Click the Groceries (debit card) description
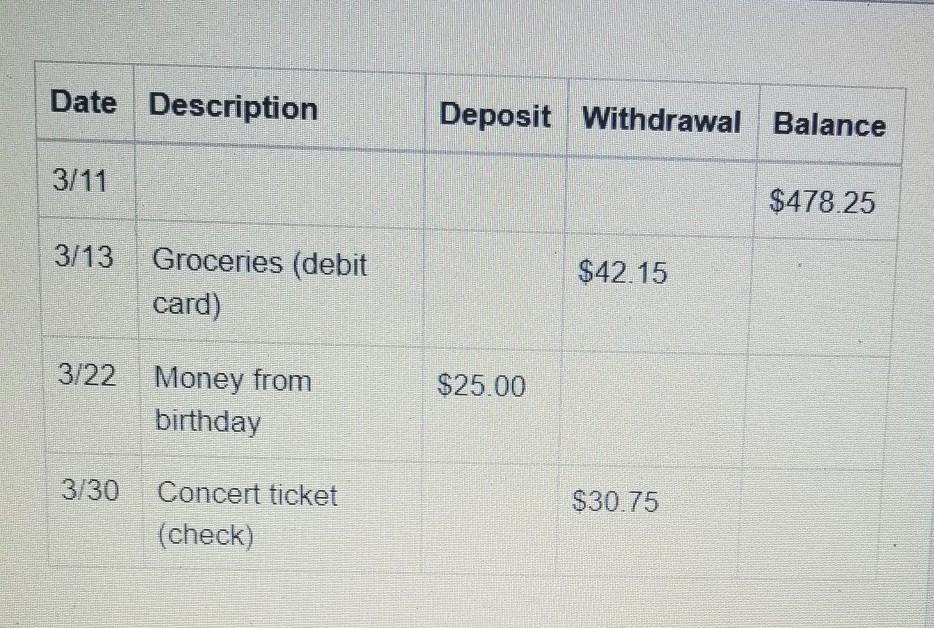934x628 pixels. 259,282
